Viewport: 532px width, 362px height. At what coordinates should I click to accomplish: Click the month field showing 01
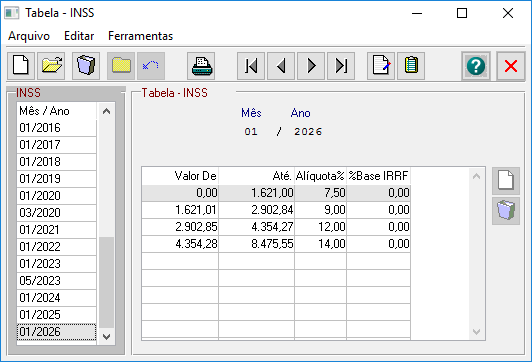(251, 132)
